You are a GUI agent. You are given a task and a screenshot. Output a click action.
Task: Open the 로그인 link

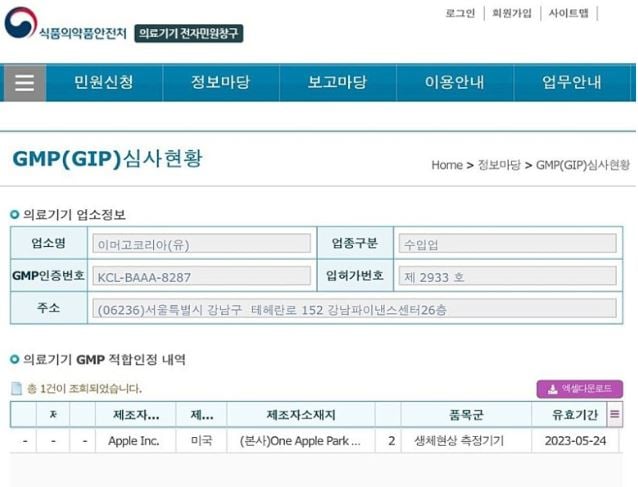[x=460, y=13]
